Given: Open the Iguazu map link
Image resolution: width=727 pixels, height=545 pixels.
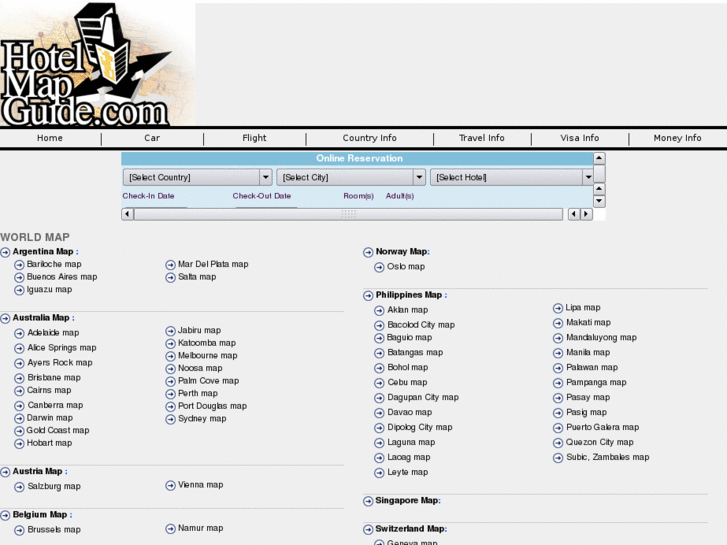Looking at the screenshot, I should point(49,289).
